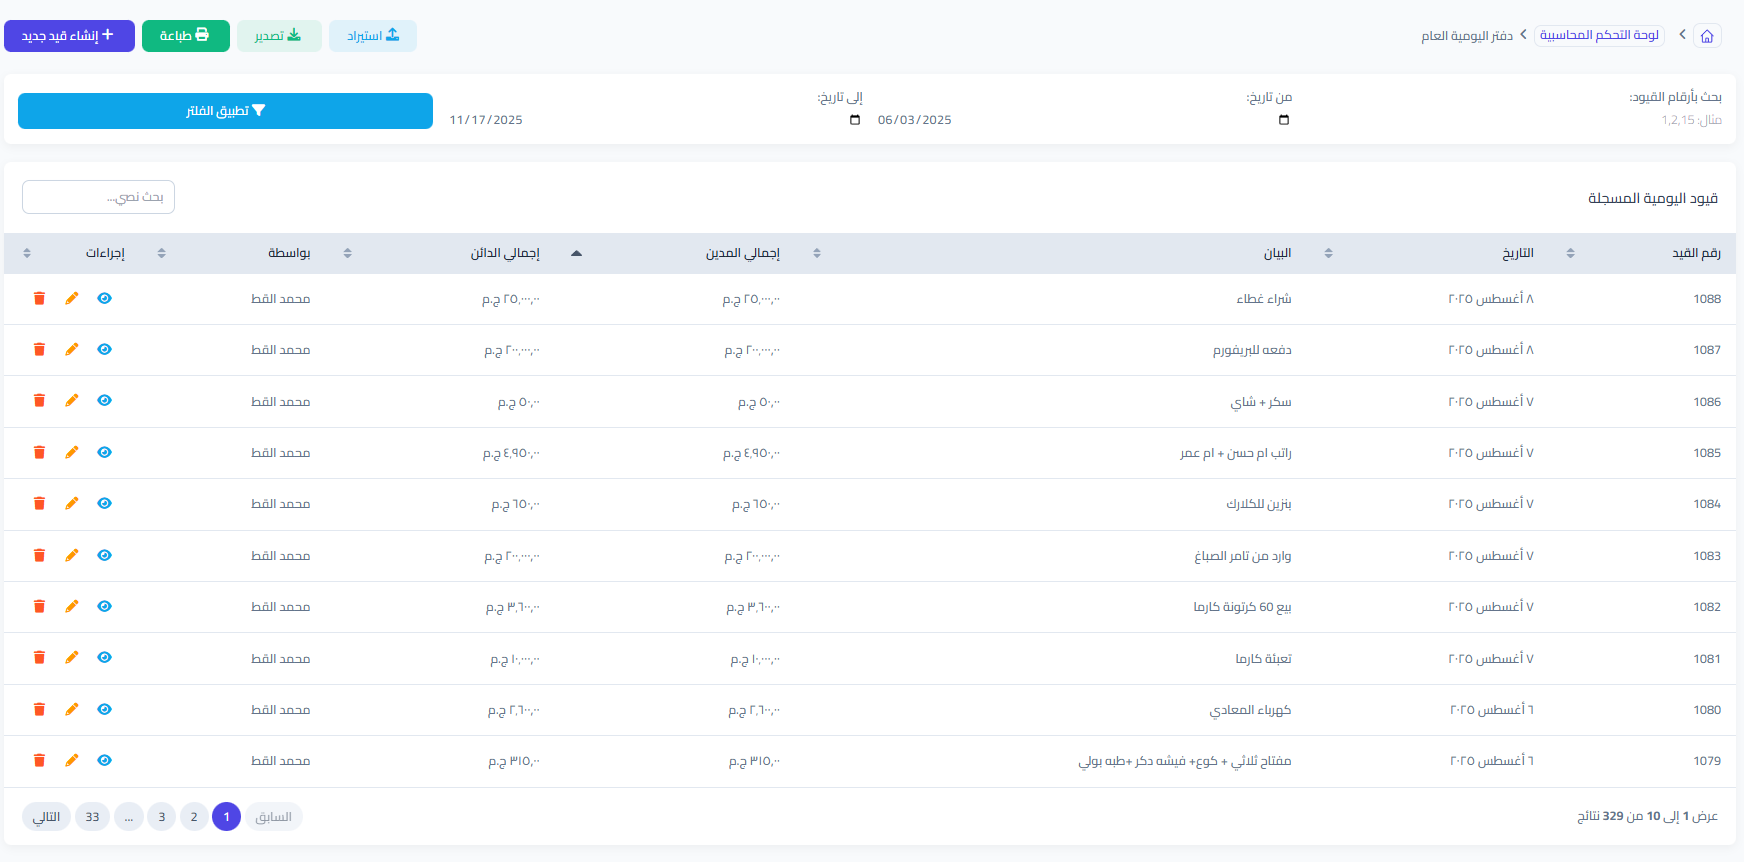Apply filters with تطبيق الفلاتر button
Screen dimensions: 1744x862
click(x=225, y=111)
